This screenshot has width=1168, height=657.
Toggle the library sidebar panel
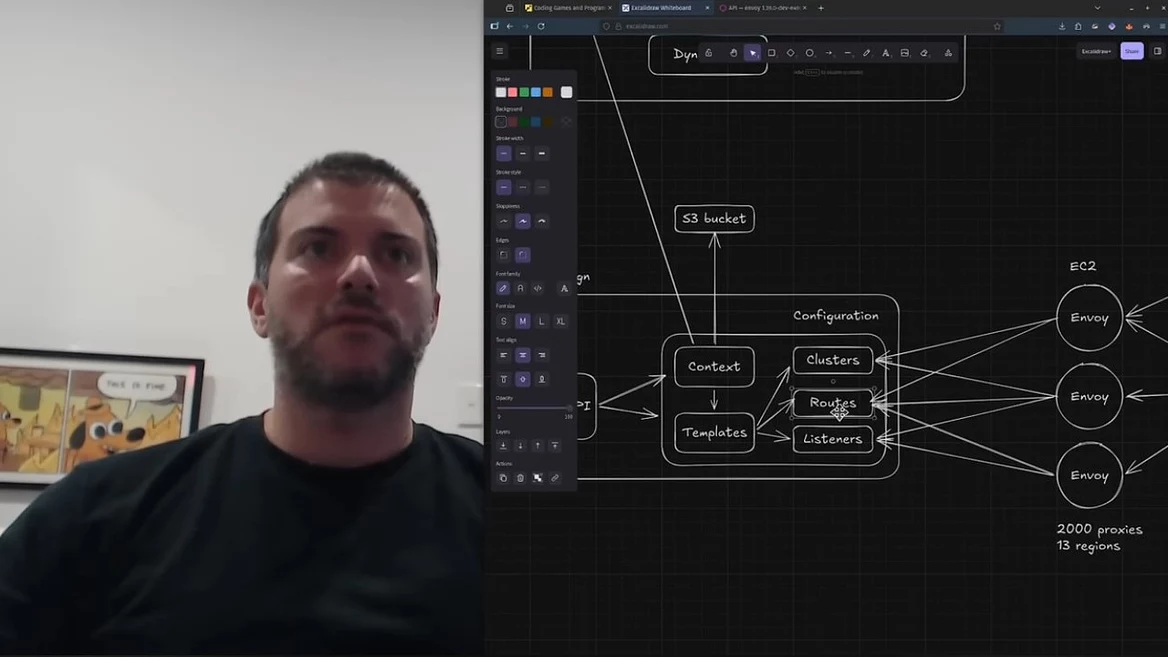coord(1157,51)
